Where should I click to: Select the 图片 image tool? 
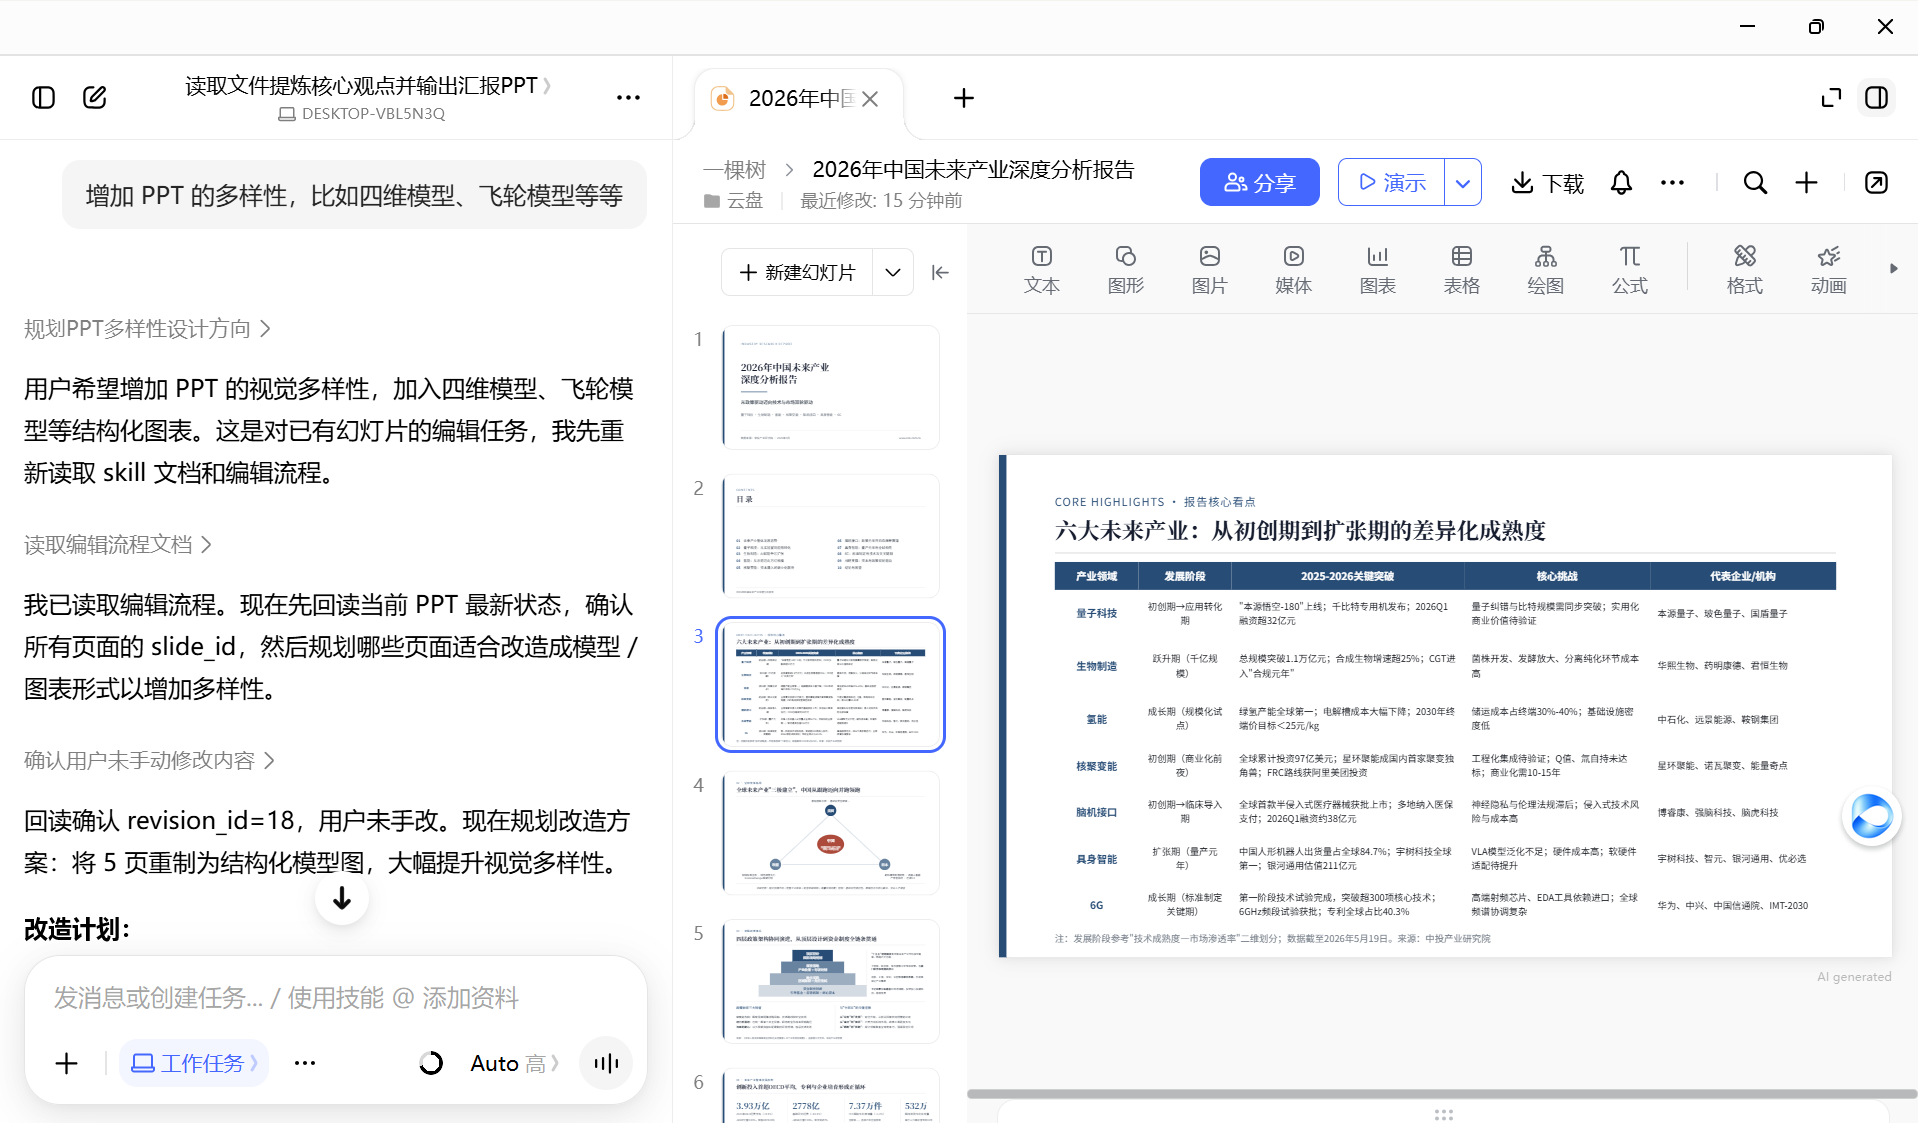[1209, 270]
